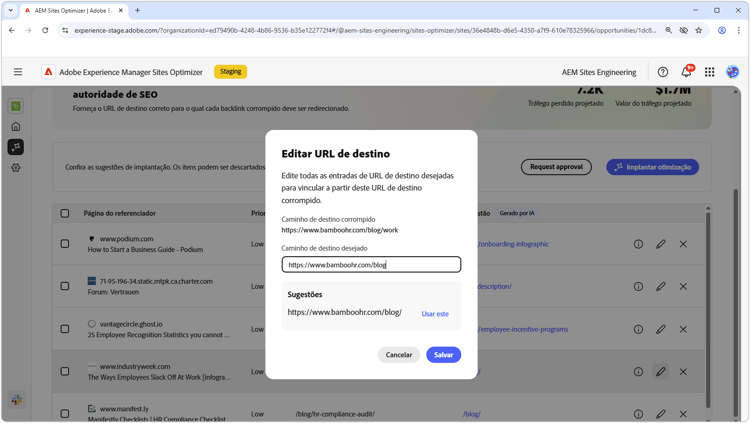Open the help question mark icon
The image size is (750, 423).
662,72
